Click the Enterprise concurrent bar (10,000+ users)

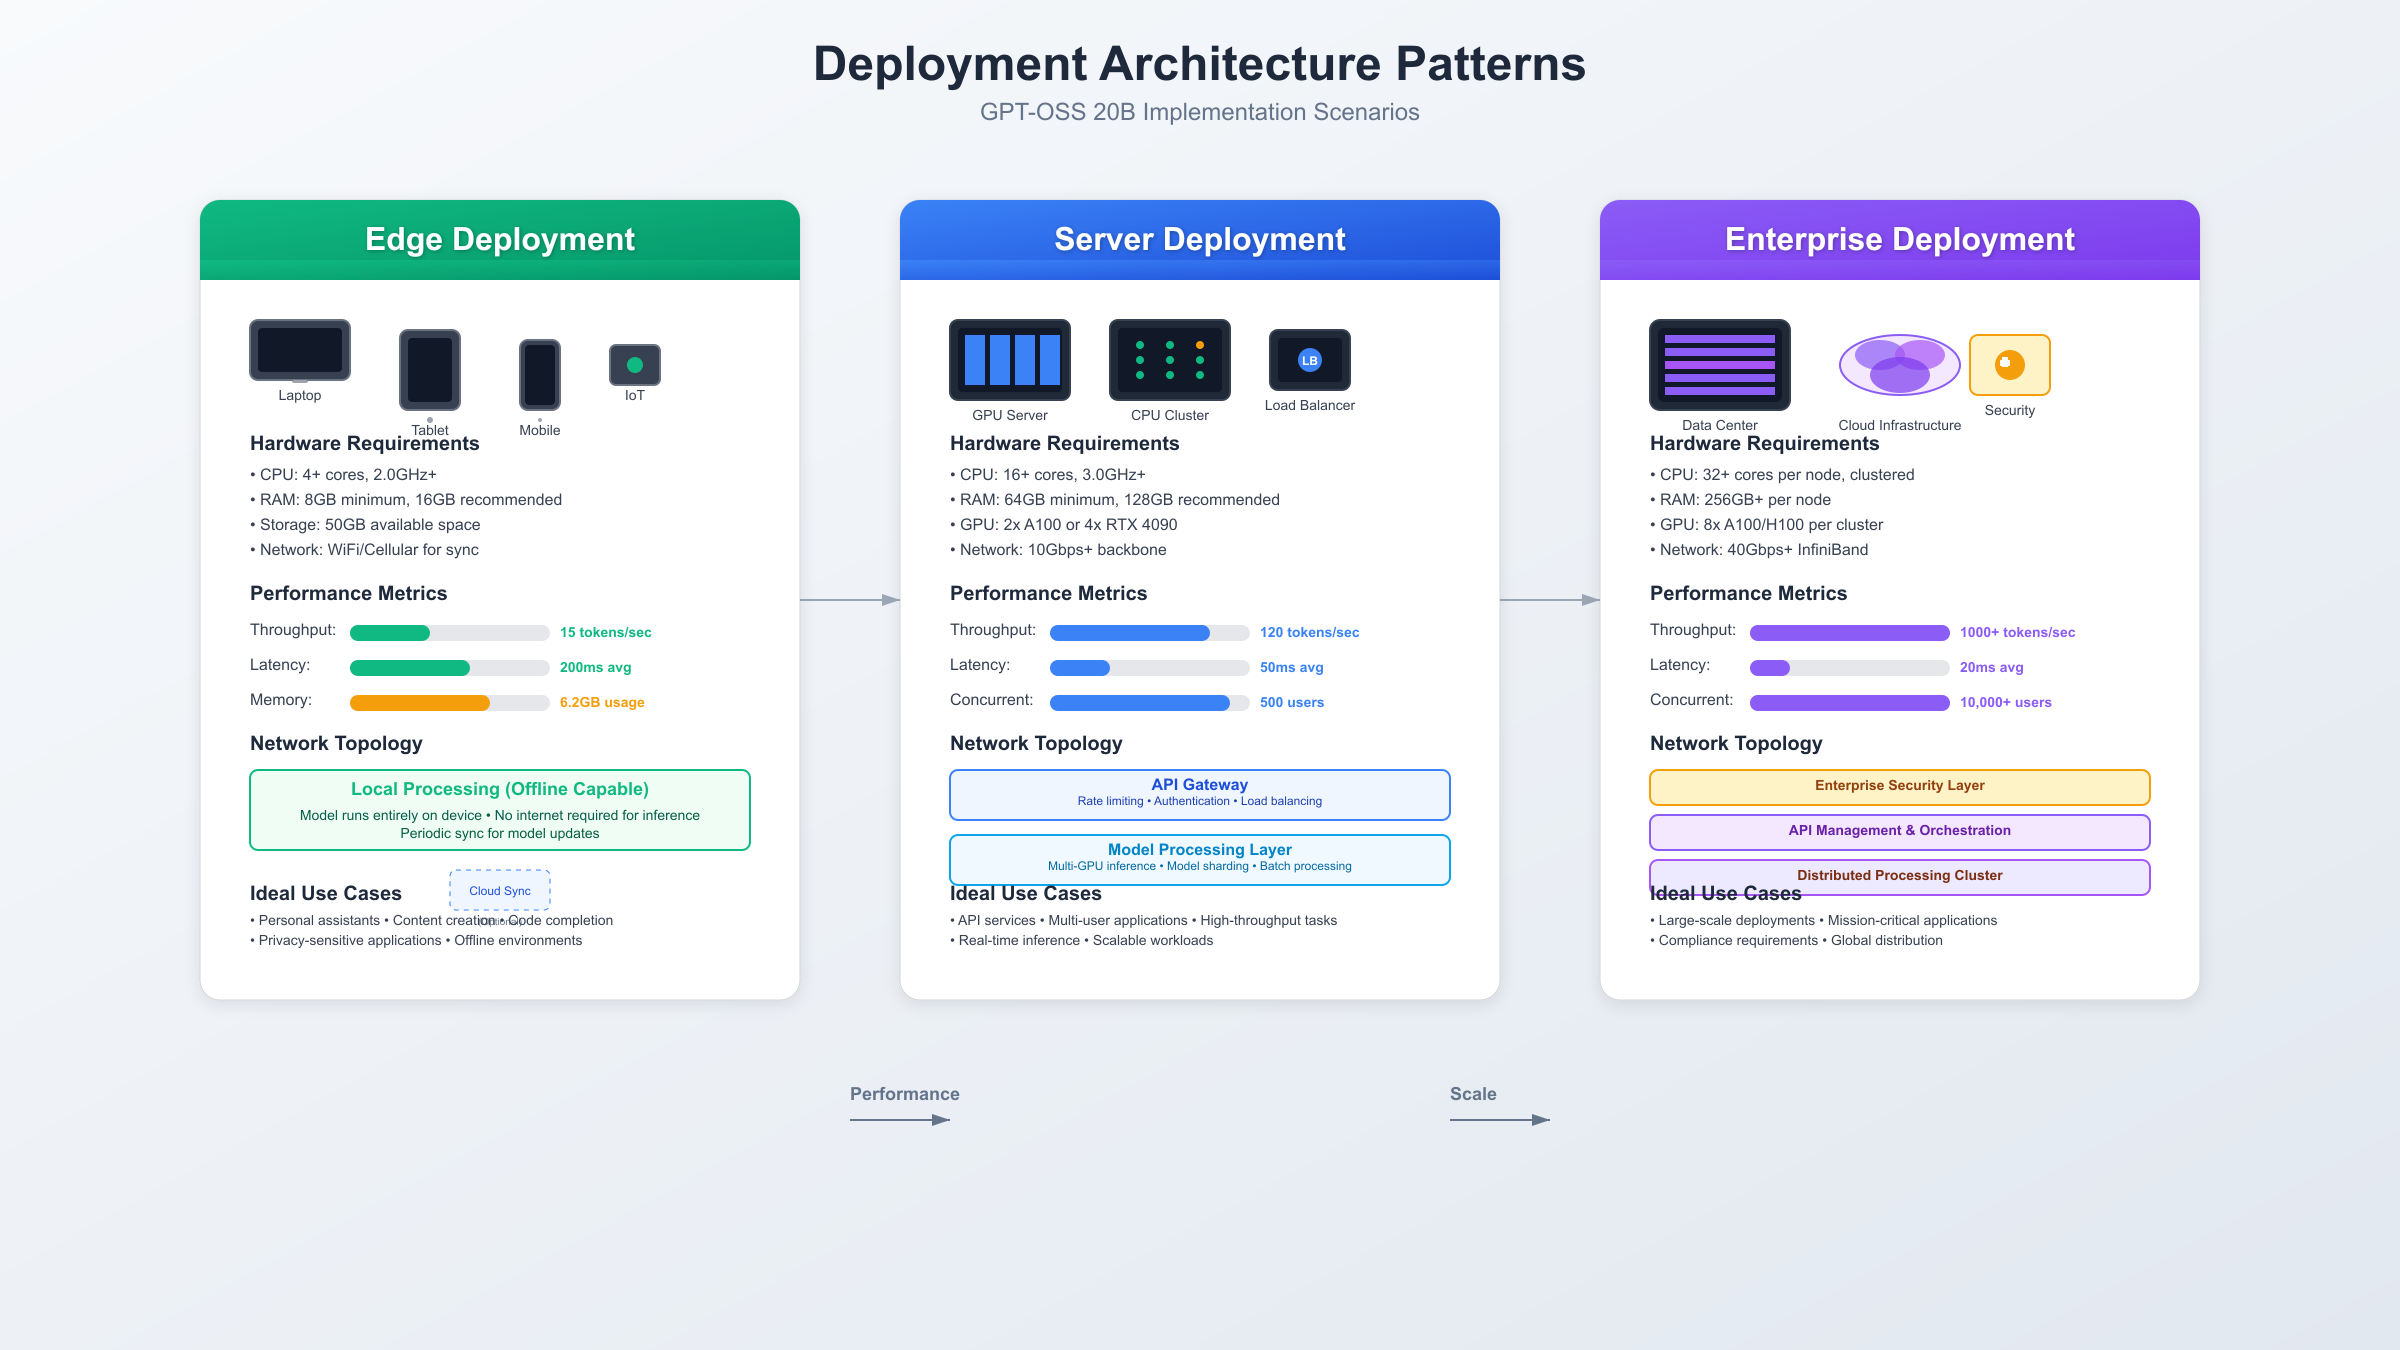[1850, 703]
